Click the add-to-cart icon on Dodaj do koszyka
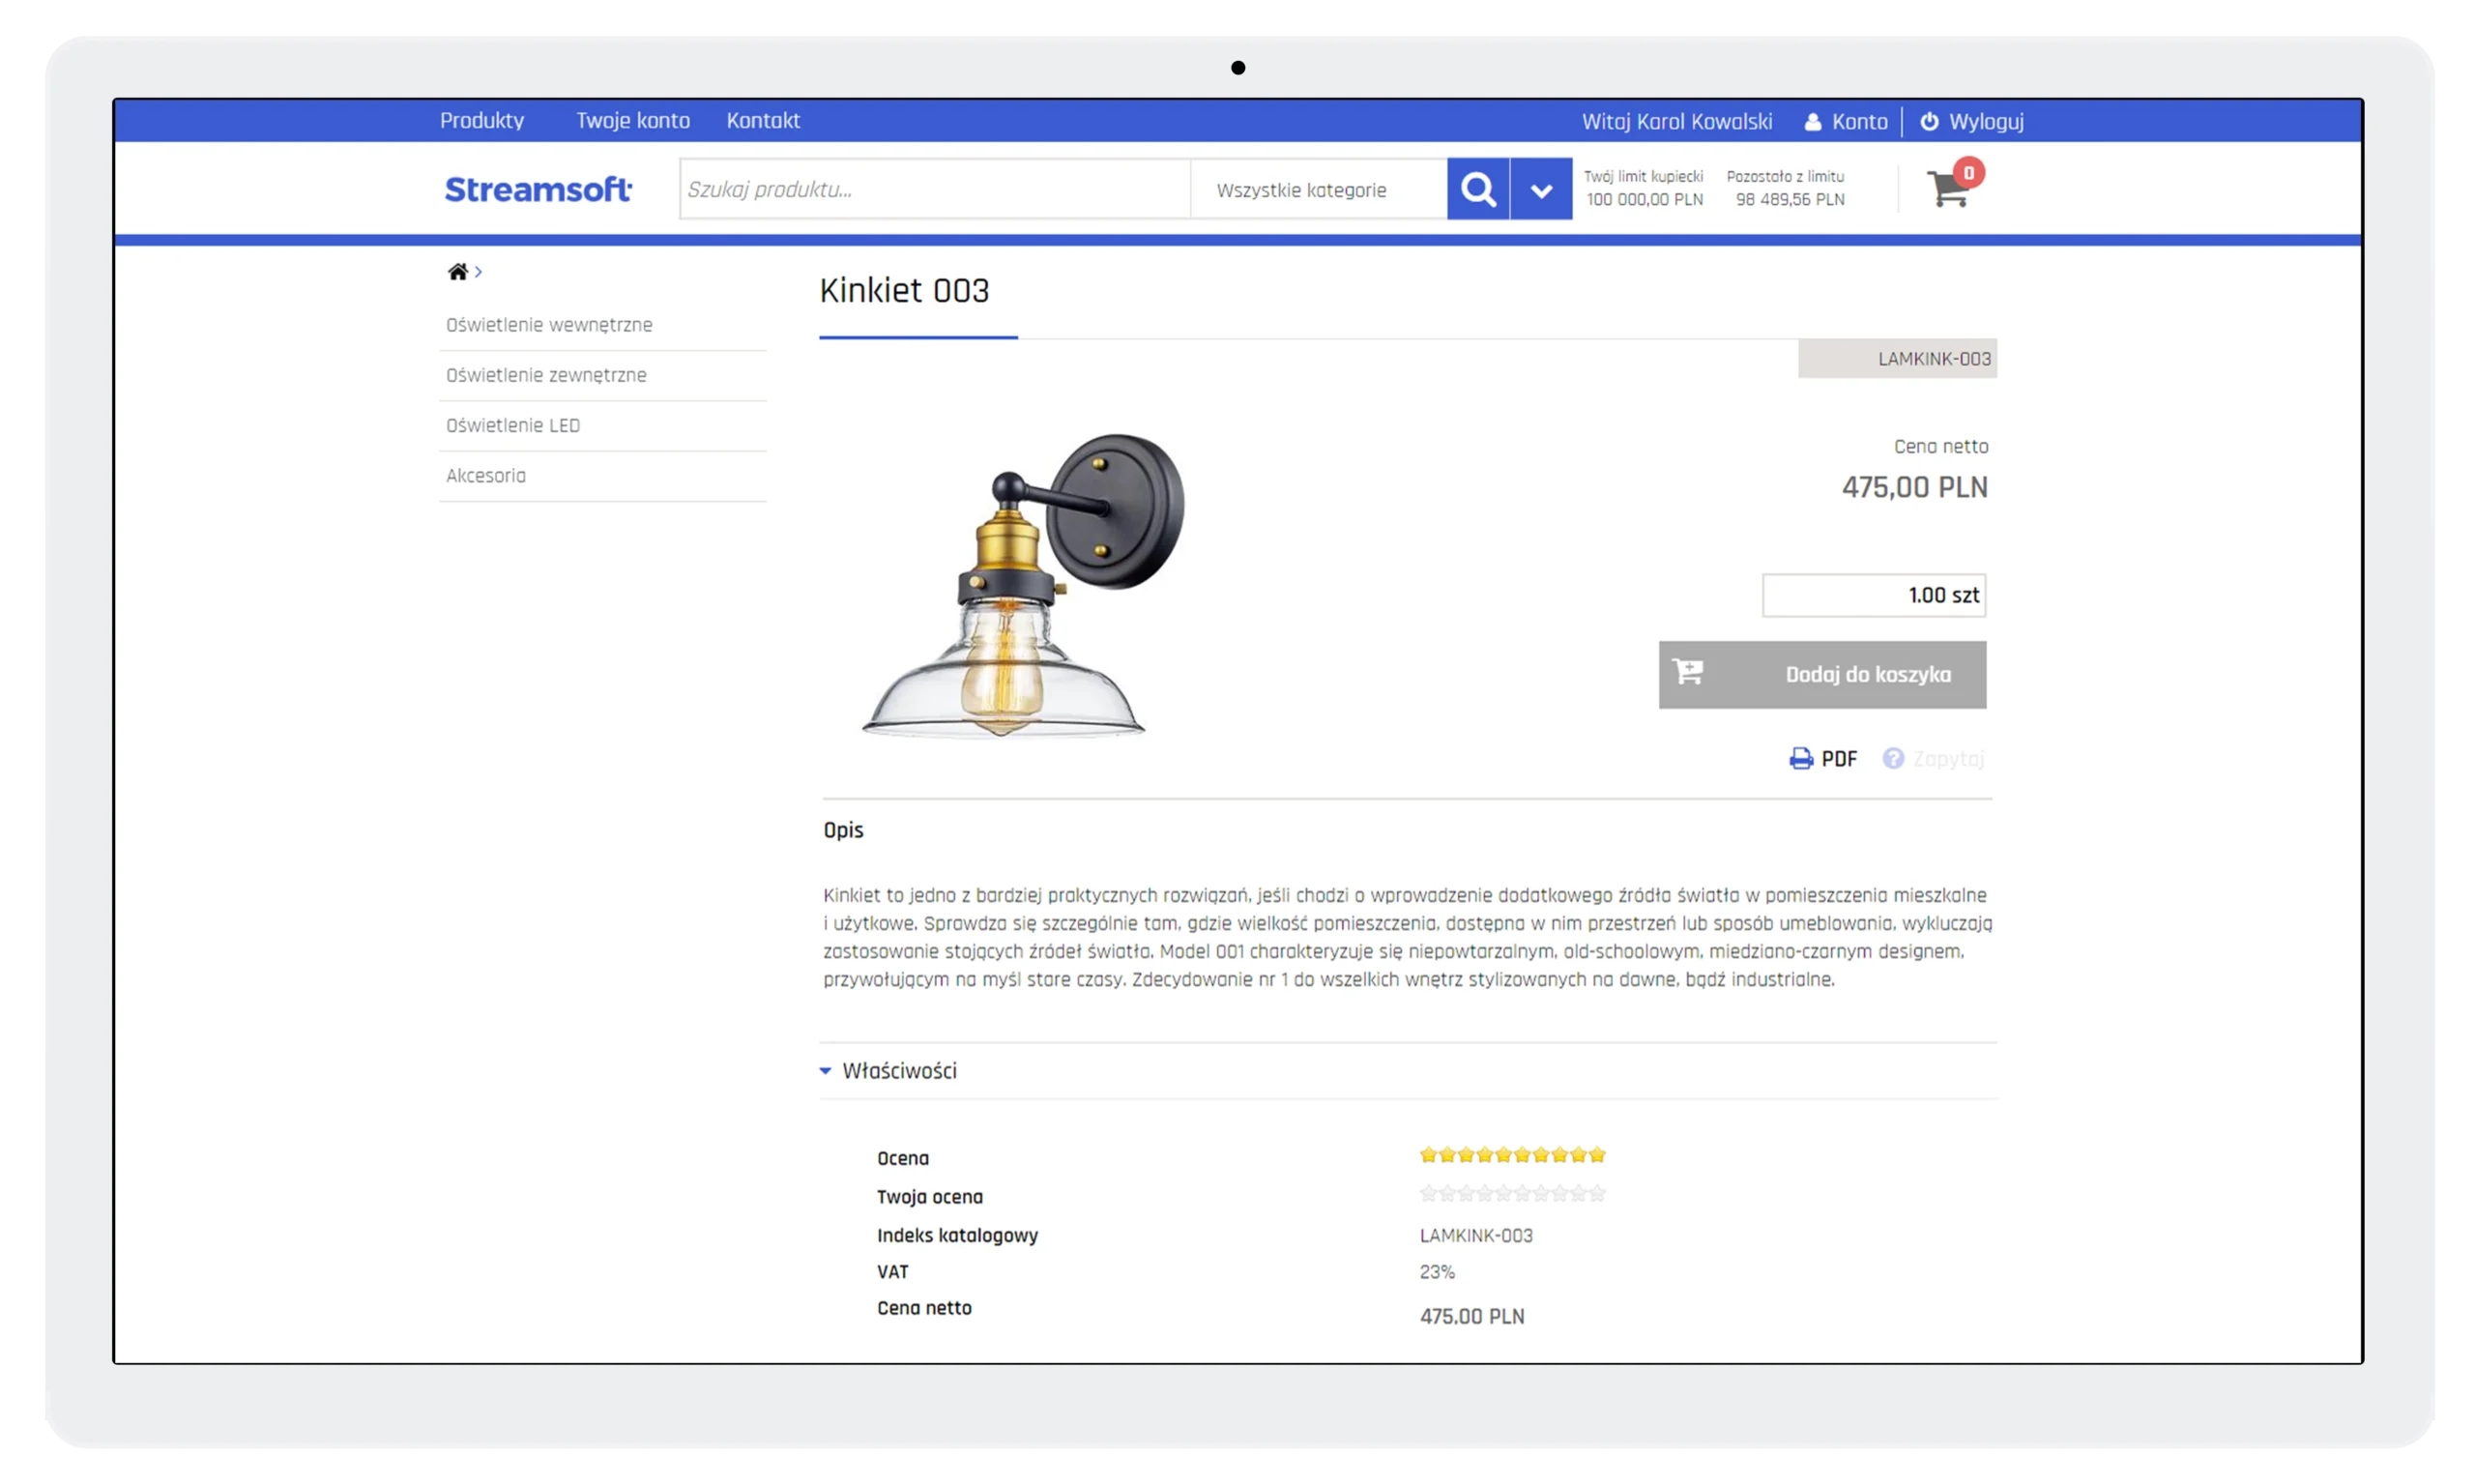 point(1688,674)
